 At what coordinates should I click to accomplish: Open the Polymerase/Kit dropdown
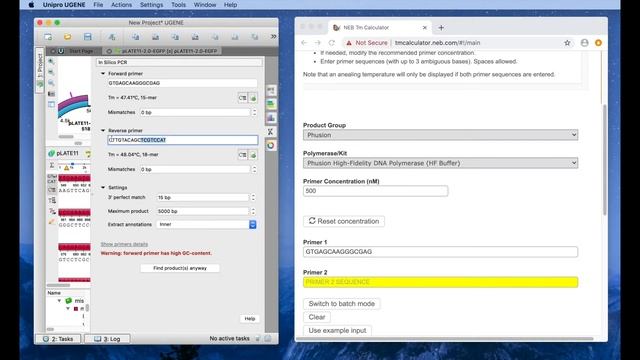[x=440, y=163]
